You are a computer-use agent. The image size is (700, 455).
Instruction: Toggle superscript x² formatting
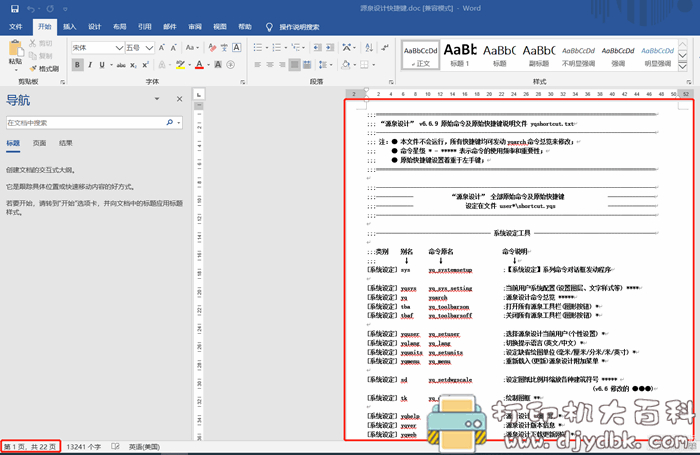coord(145,65)
